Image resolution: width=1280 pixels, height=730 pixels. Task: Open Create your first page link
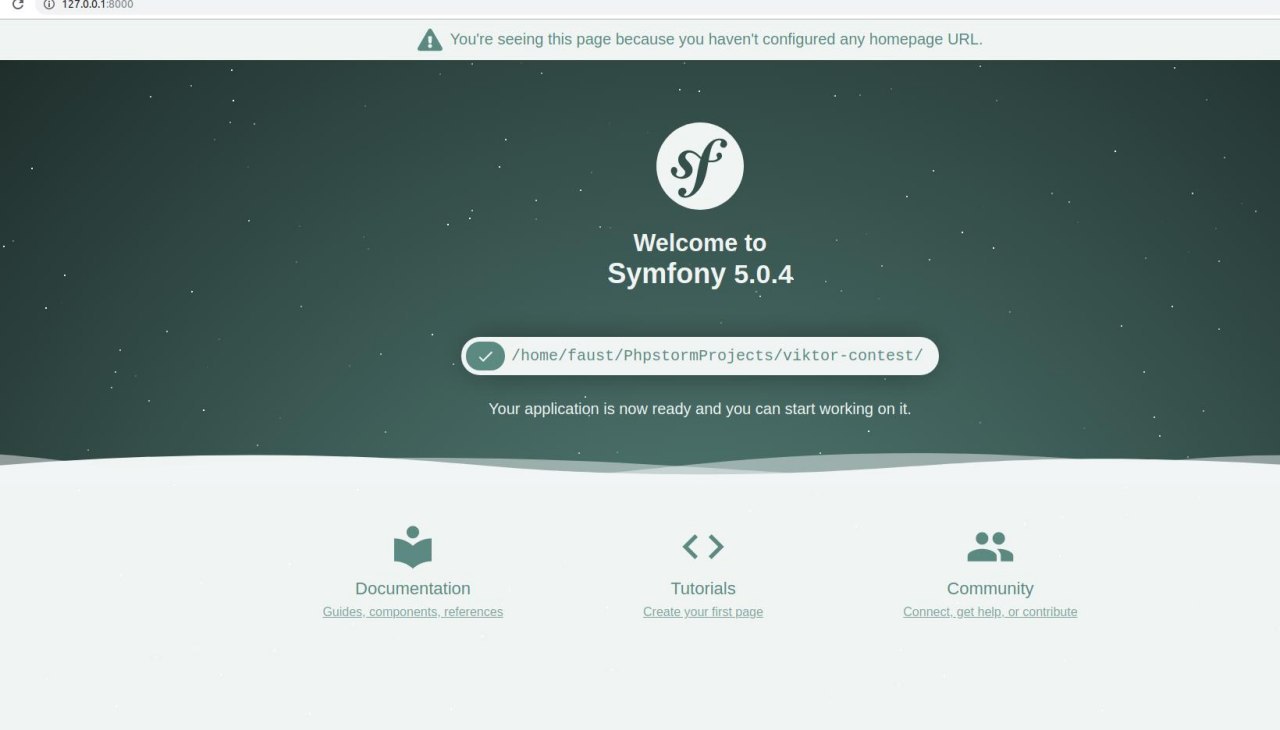pyautogui.click(x=703, y=612)
